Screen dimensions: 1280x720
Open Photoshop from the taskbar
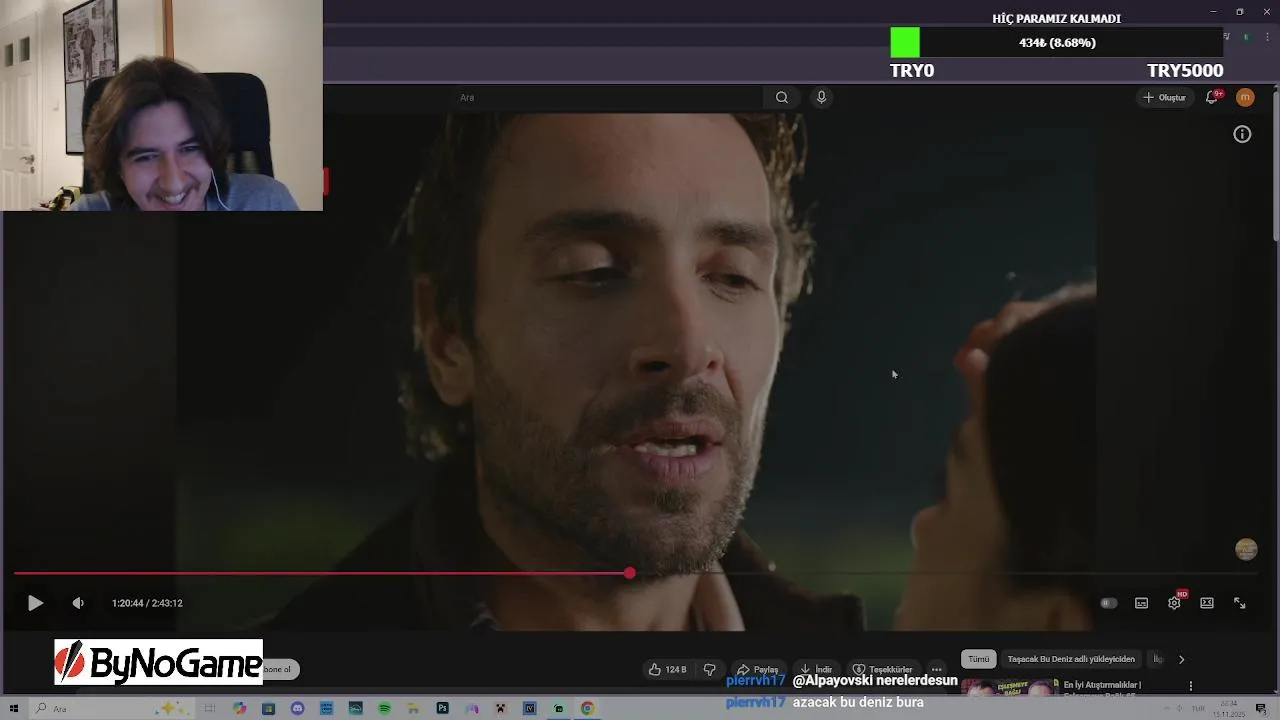(x=442, y=708)
